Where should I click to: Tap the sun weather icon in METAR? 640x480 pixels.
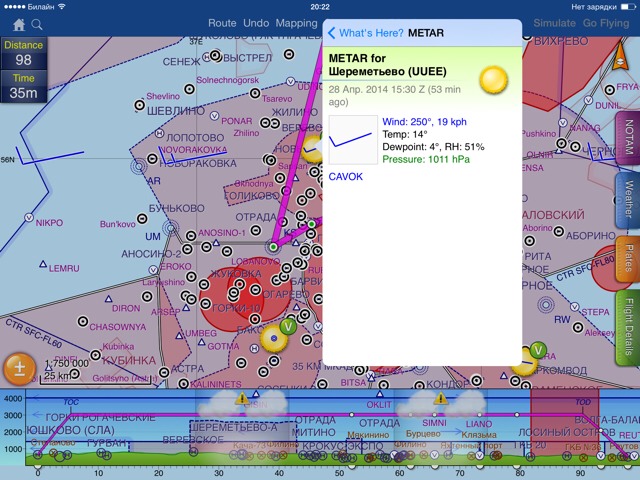click(x=493, y=78)
